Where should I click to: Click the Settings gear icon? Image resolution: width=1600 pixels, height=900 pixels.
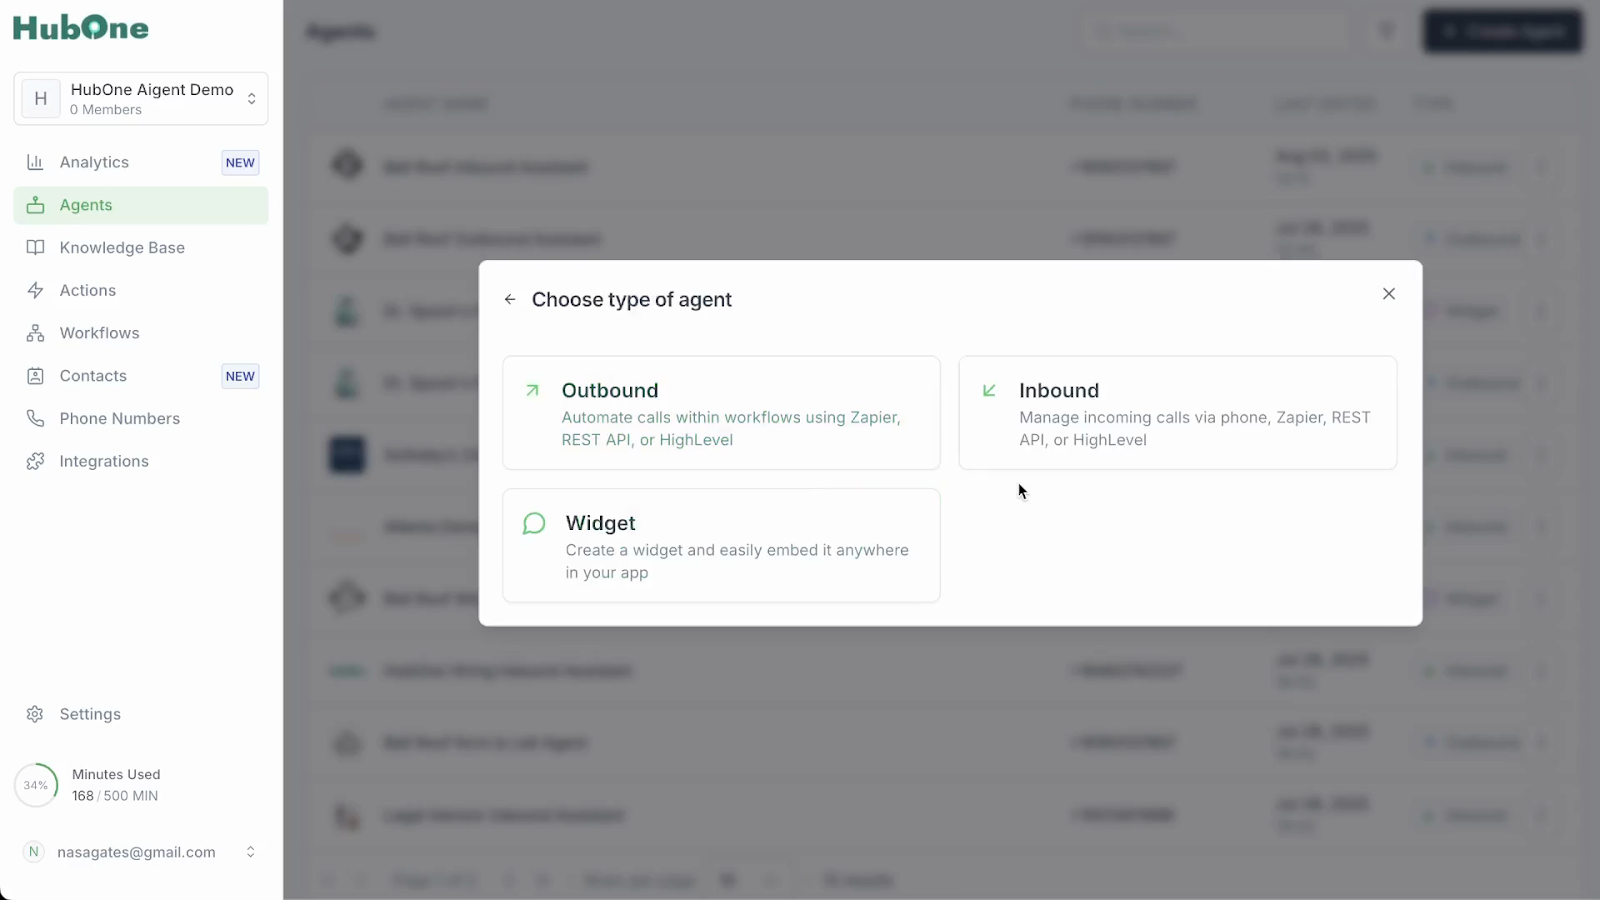coord(35,714)
